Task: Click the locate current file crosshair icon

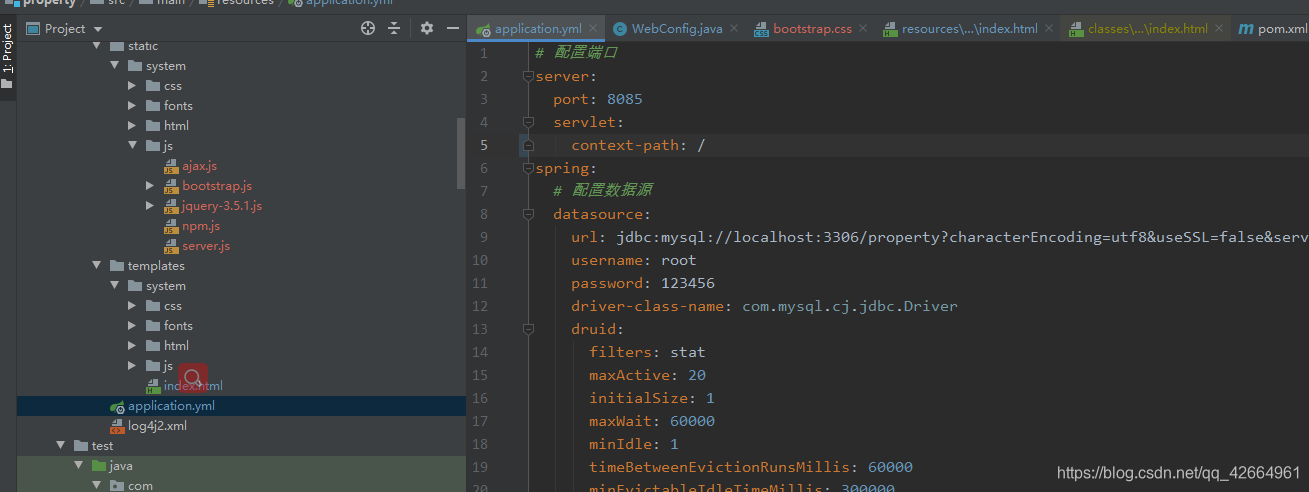Action: (368, 28)
